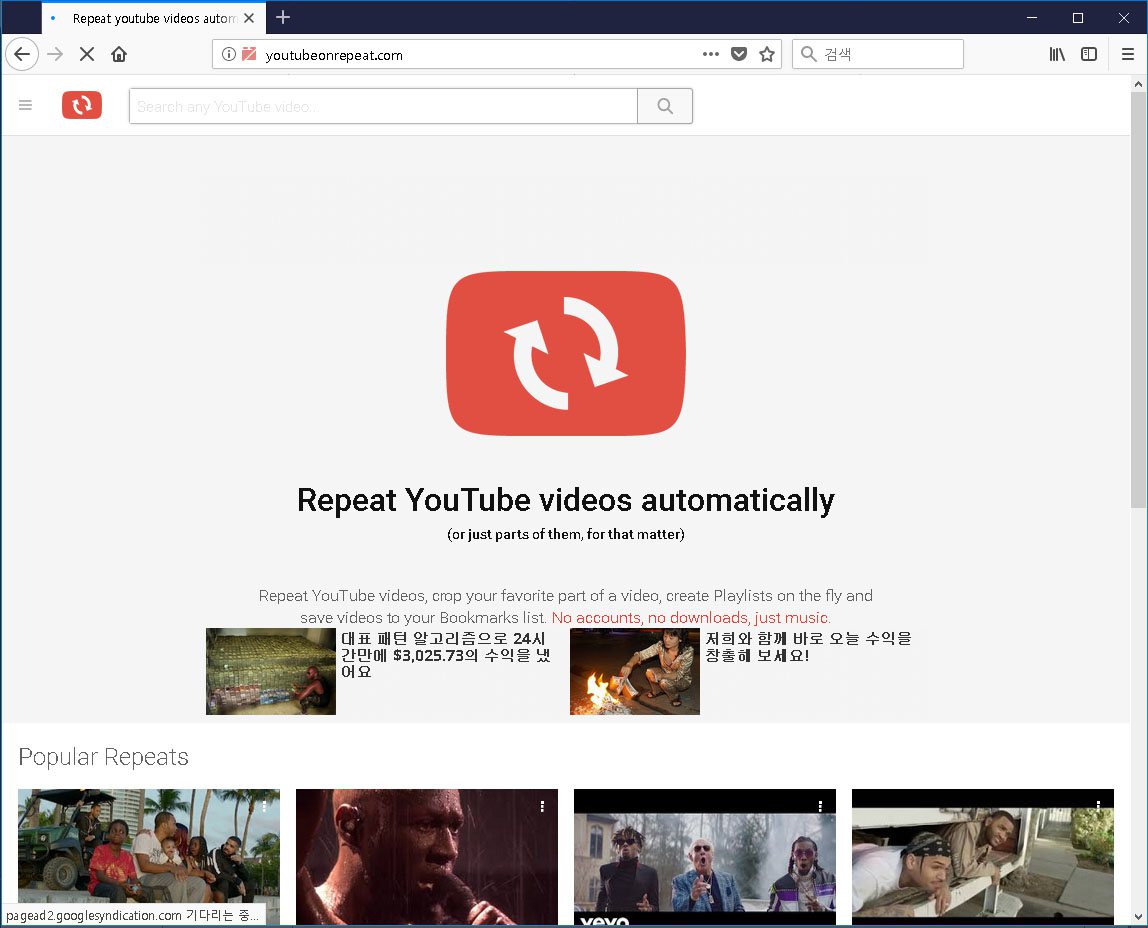Open the campfire ad thumbnail
This screenshot has width=1148, height=928.
635,671
